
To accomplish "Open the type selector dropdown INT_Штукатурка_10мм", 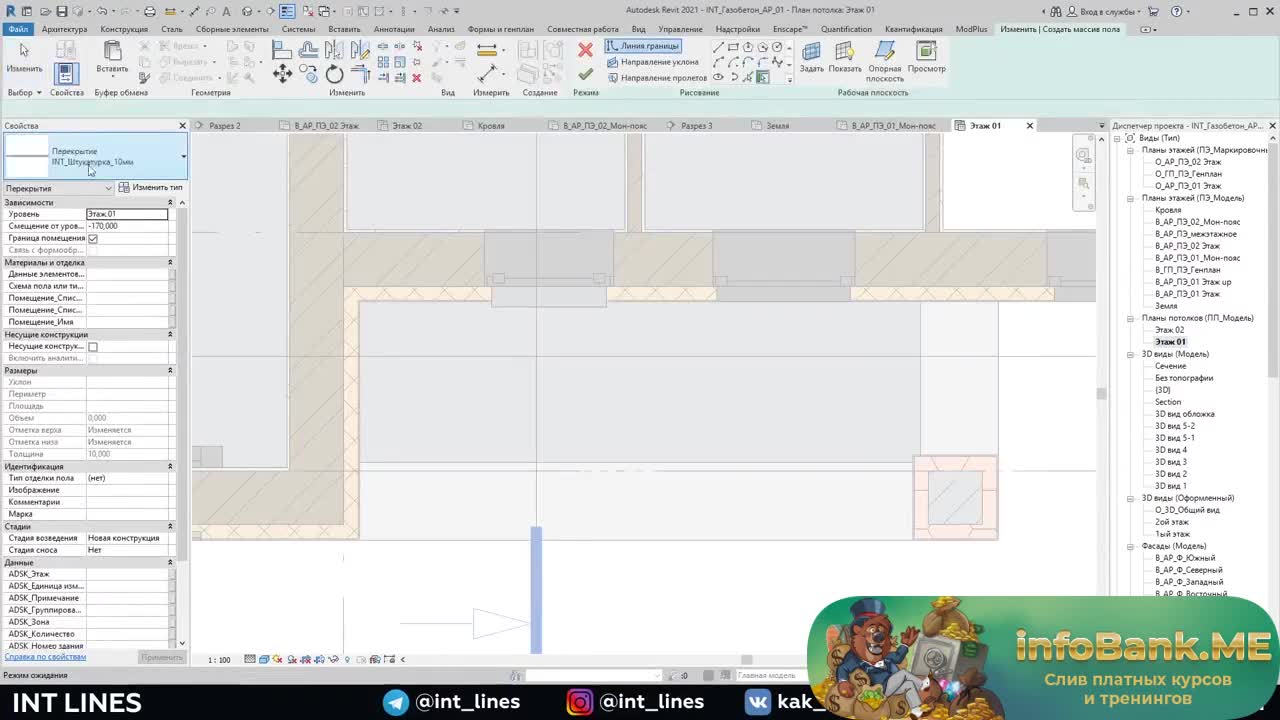I will point(183,157).
